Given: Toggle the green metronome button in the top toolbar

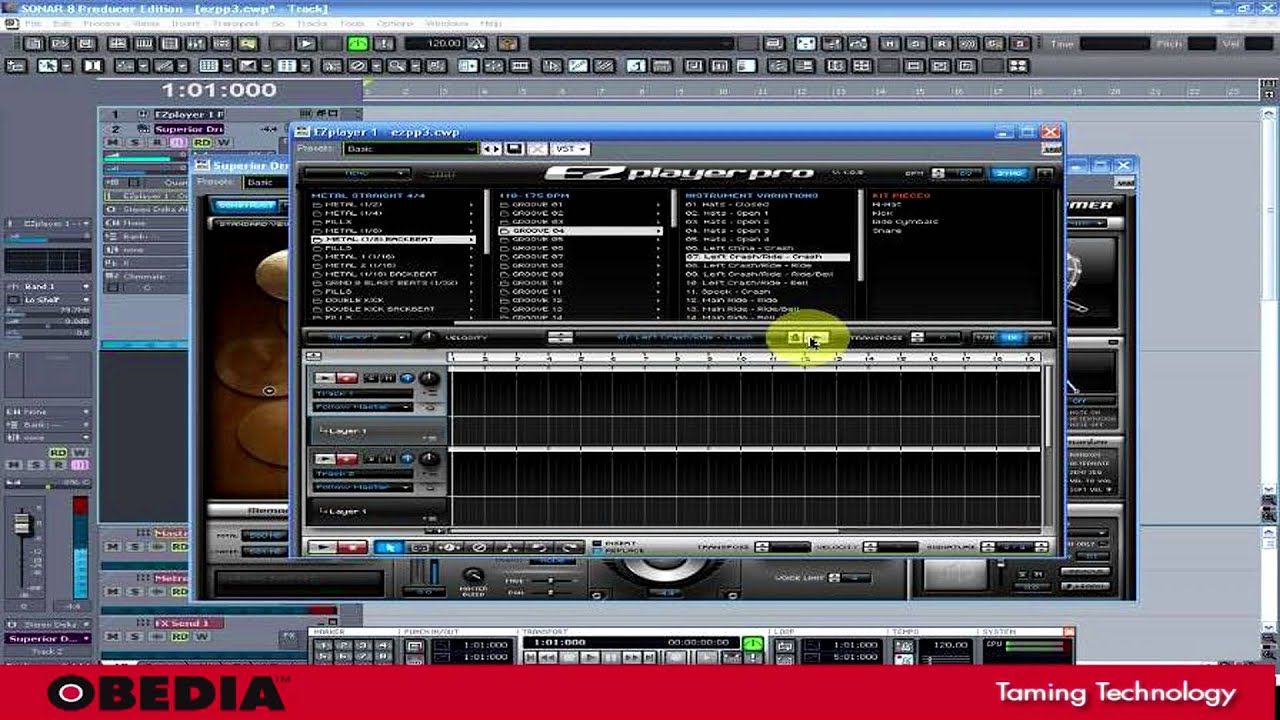Looking at the screenshot, I should (357, 44).
